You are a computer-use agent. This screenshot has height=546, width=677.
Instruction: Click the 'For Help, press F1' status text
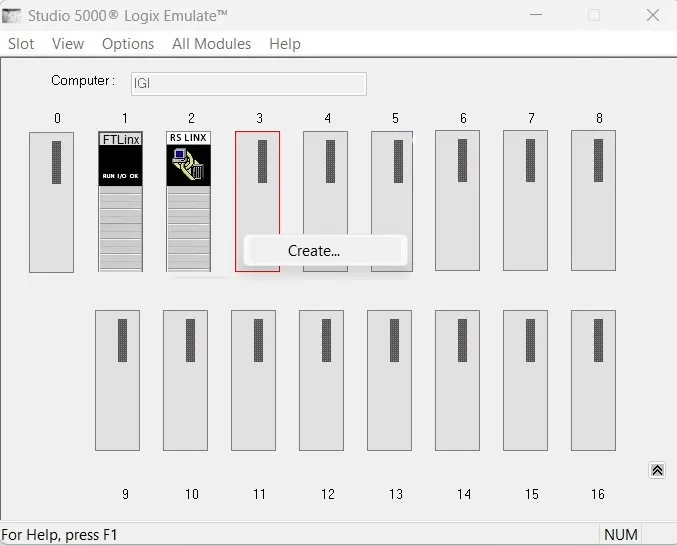(x=60, y=535)
